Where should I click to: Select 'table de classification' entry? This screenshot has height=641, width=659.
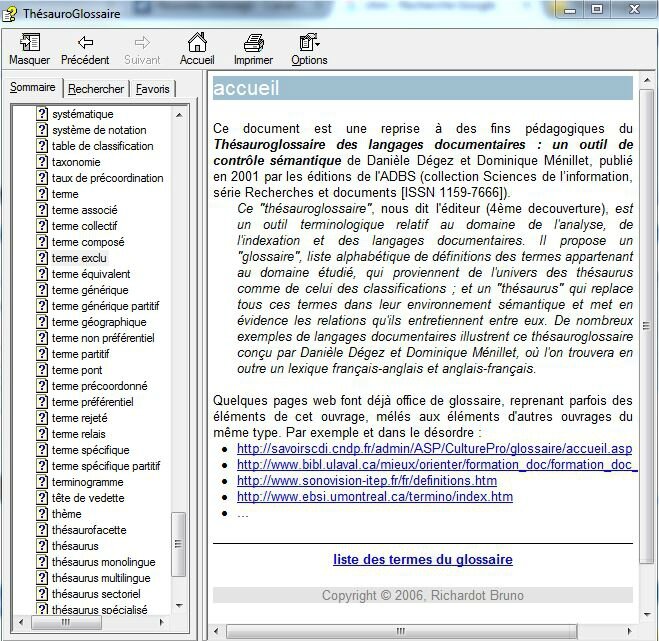(x=103, y=146)
